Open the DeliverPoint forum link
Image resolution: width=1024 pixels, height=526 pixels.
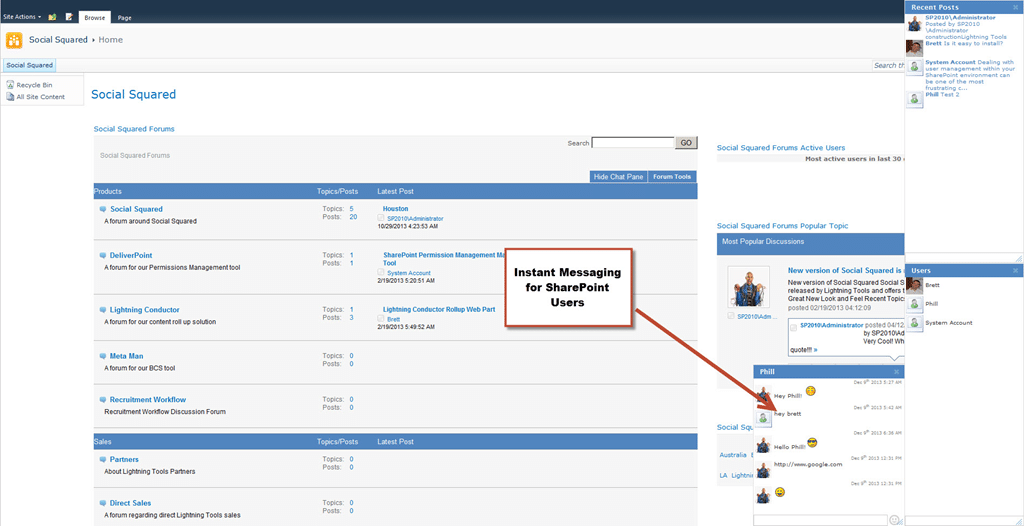pos(131,255)
